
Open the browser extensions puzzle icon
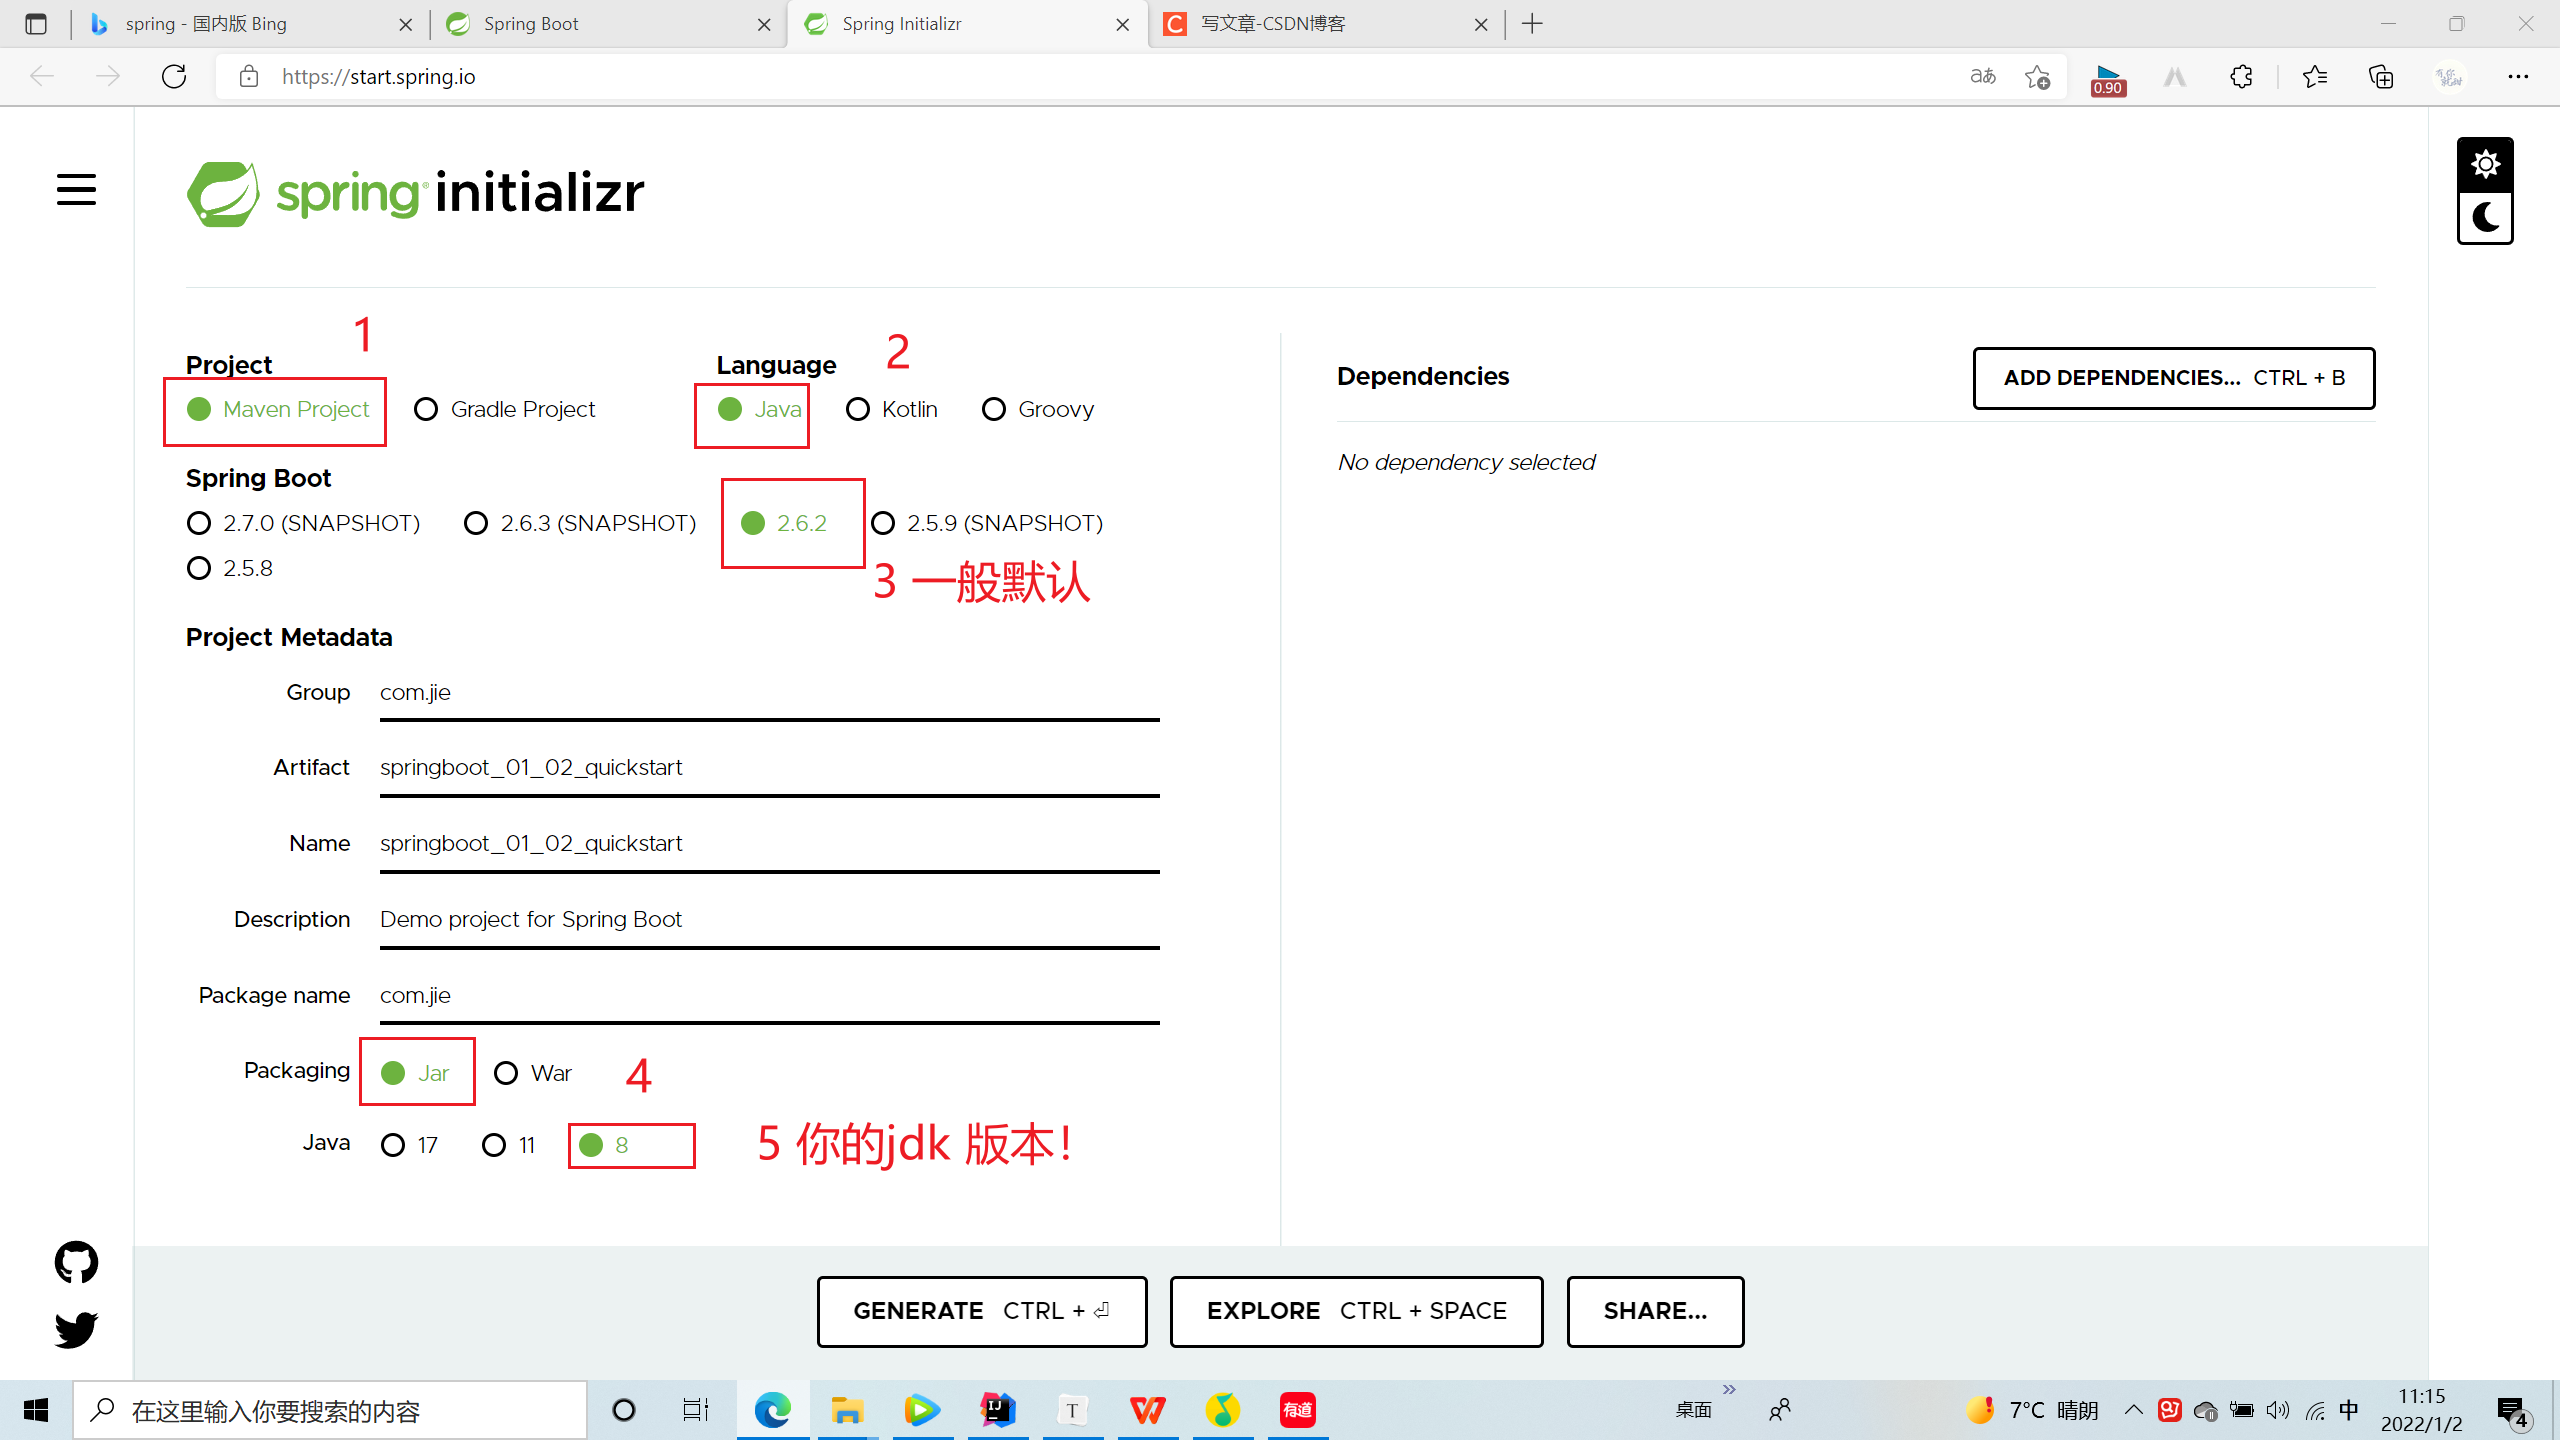click(2241, 77)
